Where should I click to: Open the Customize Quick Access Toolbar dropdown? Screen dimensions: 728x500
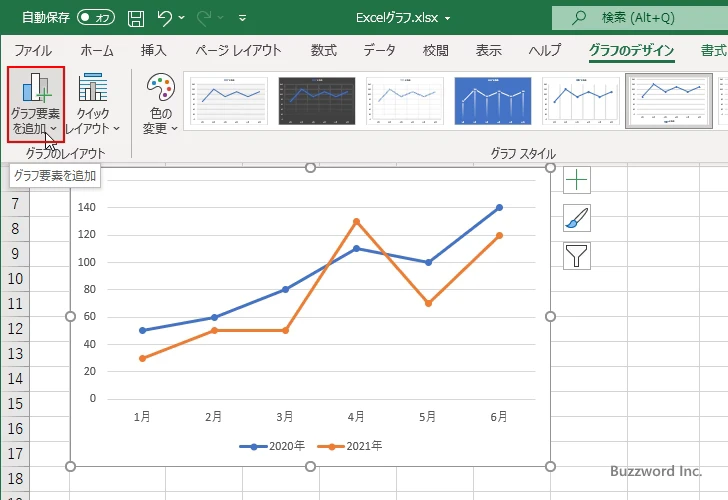(242, 18)
